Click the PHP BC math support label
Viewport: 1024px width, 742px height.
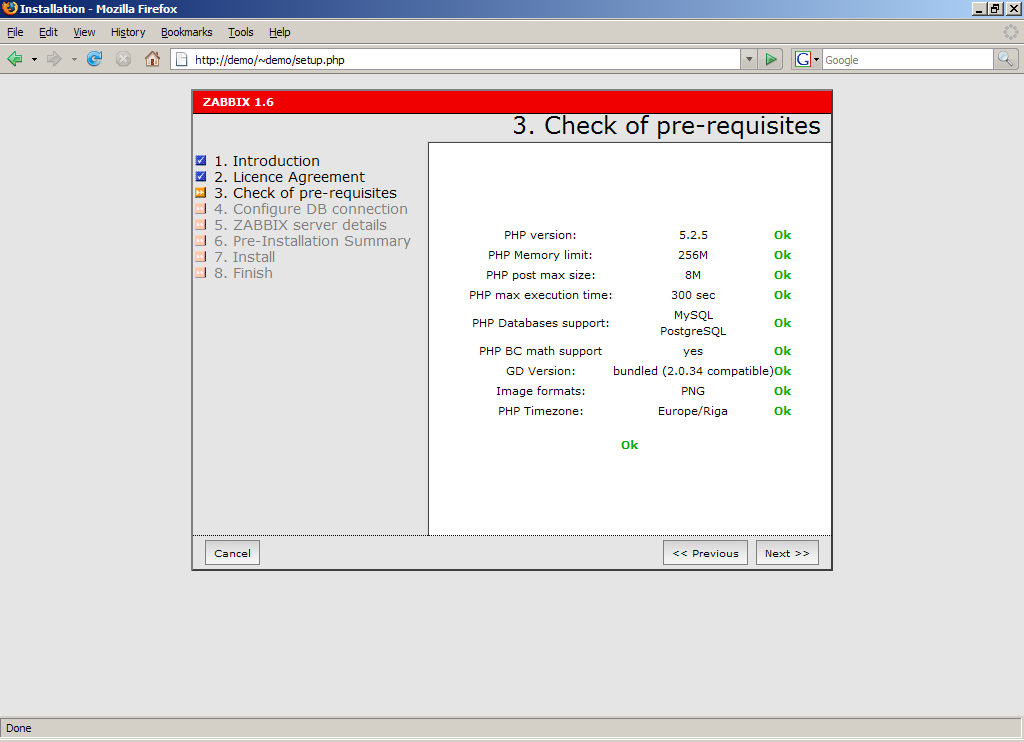pyautogui.click(x=540, y=351)
